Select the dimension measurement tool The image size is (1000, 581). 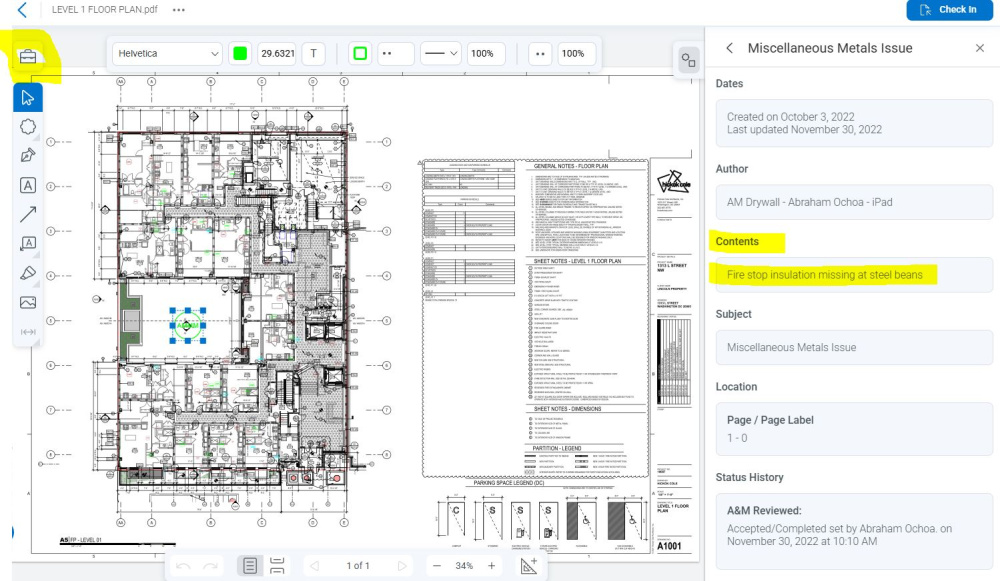coord(27,332)
